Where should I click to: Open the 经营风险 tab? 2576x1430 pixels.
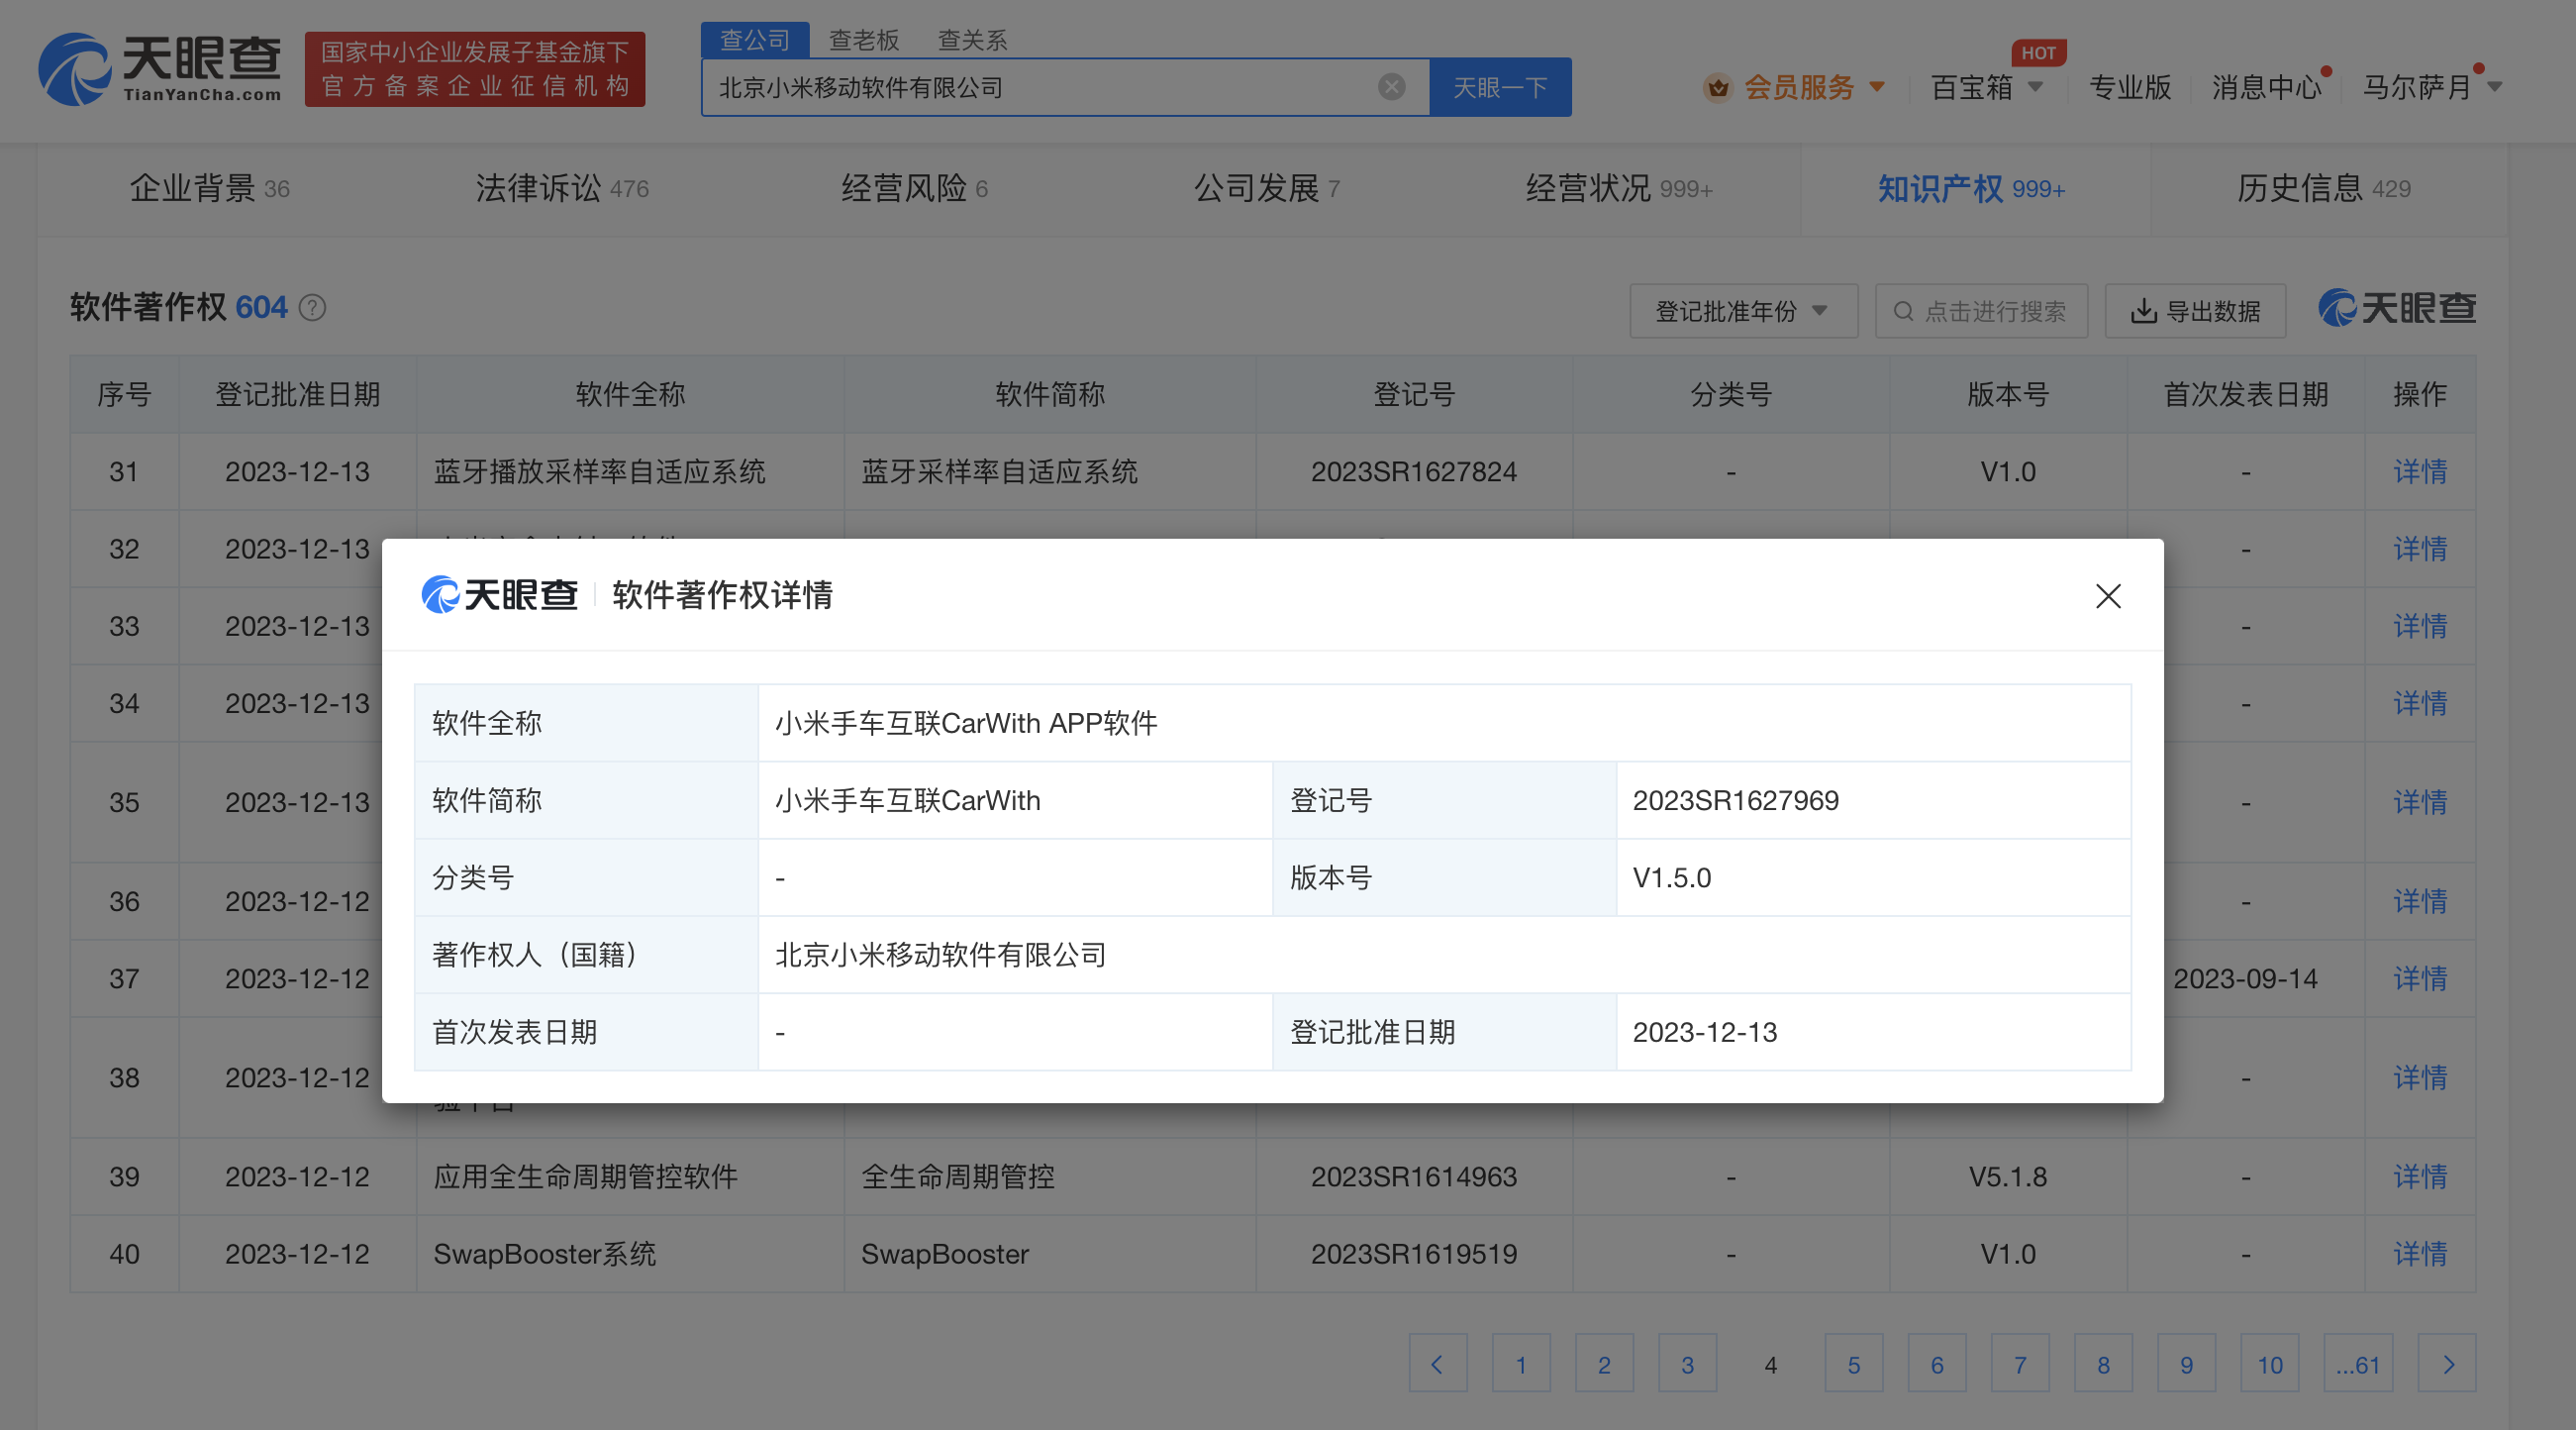(914, 188)
